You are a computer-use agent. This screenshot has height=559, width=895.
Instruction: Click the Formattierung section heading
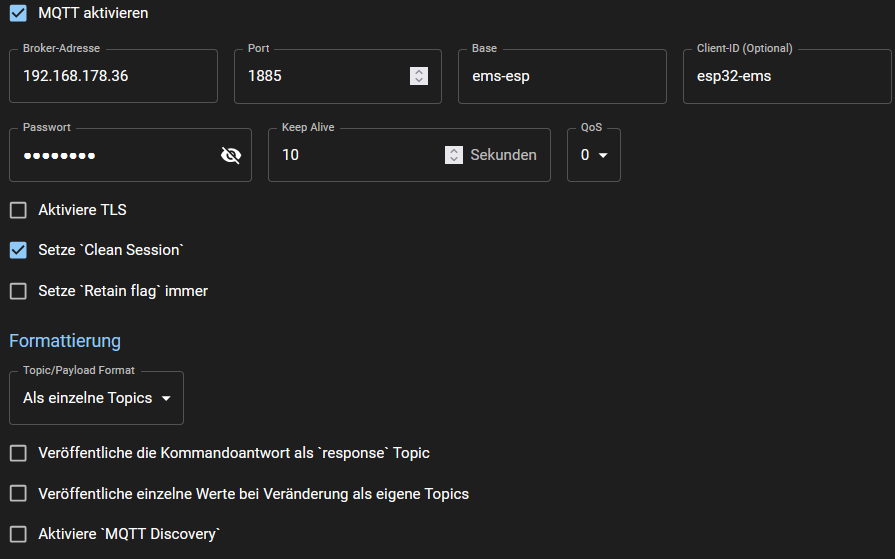pos(65,341)
